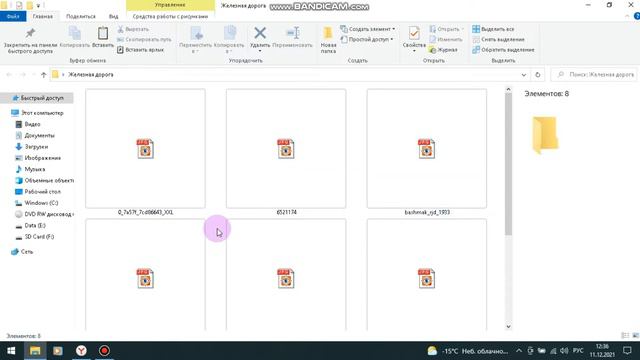This screenshot has height=360, width=640.
Task: Click the Delete red X button
Action: (x=260, y=39)
